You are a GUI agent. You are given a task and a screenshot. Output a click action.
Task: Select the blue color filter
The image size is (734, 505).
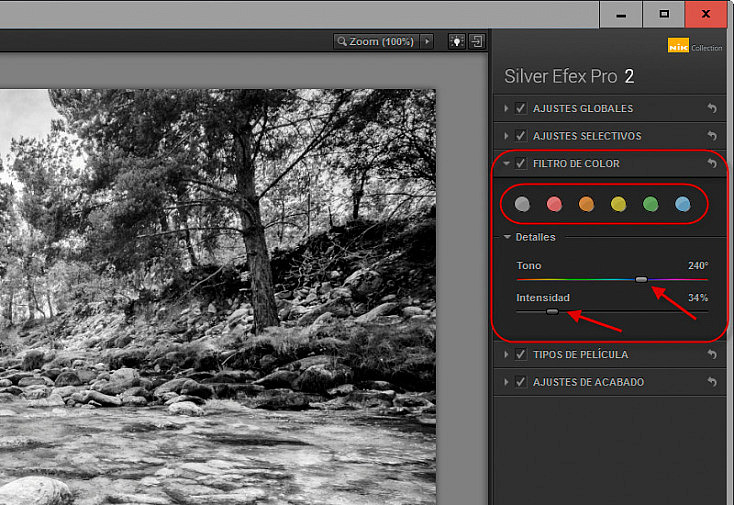tap(683, 204)
